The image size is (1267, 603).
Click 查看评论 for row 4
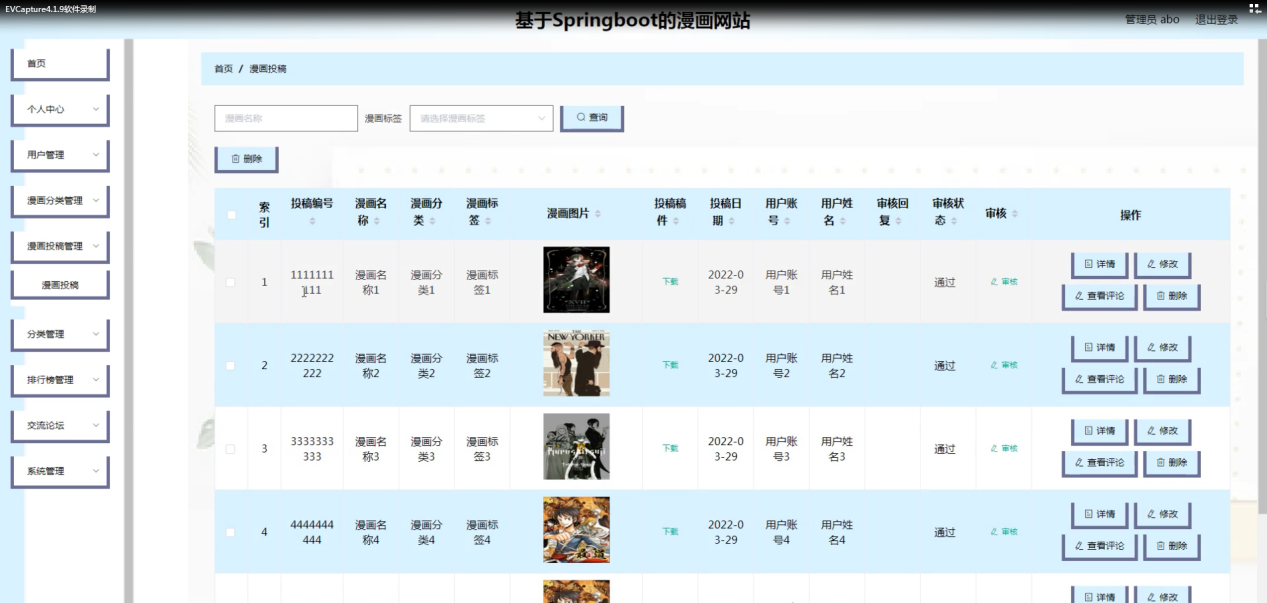click(1099, 547)
